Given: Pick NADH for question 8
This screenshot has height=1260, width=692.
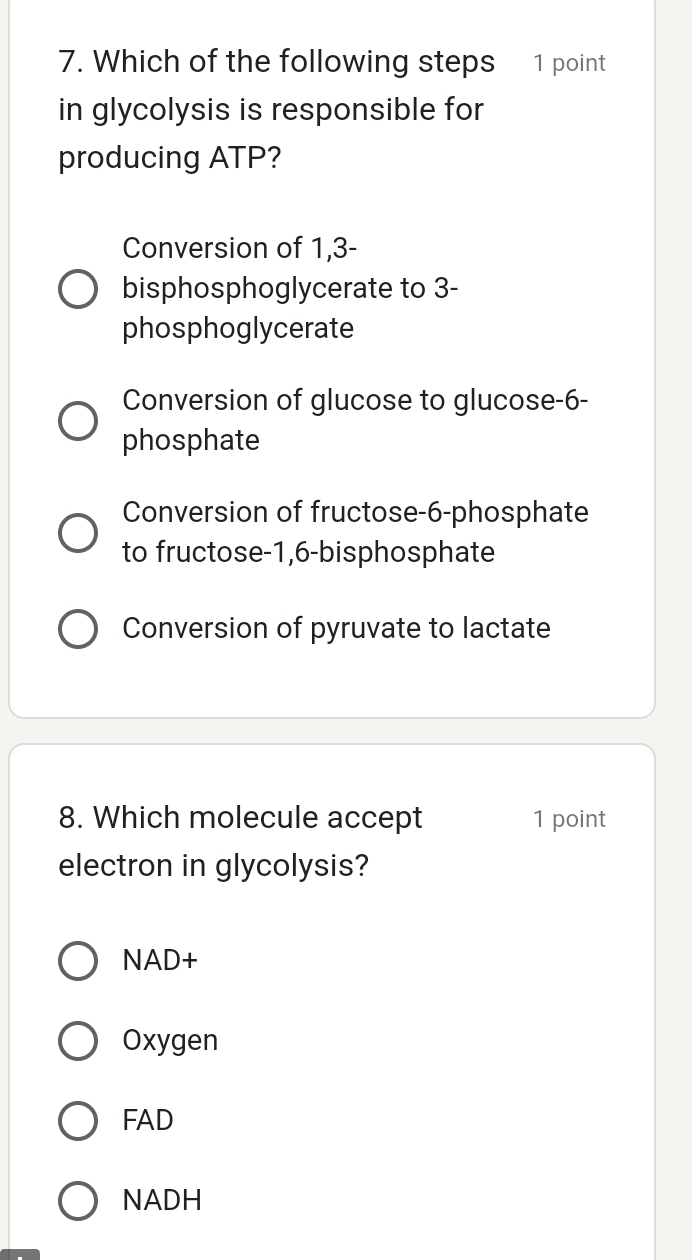Looking at the screenshot, I should click(x=78, y=1200).
